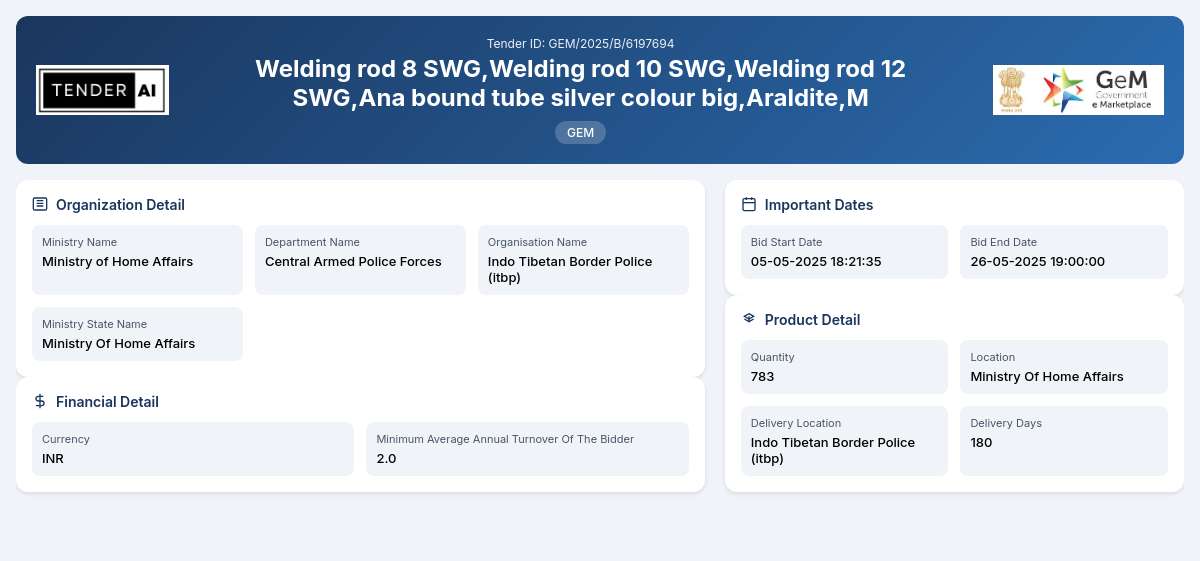Click the Financial Detail dollar icon
Image resolution: width=1200 pixels, height=561 pixels.
pos(40,401)
